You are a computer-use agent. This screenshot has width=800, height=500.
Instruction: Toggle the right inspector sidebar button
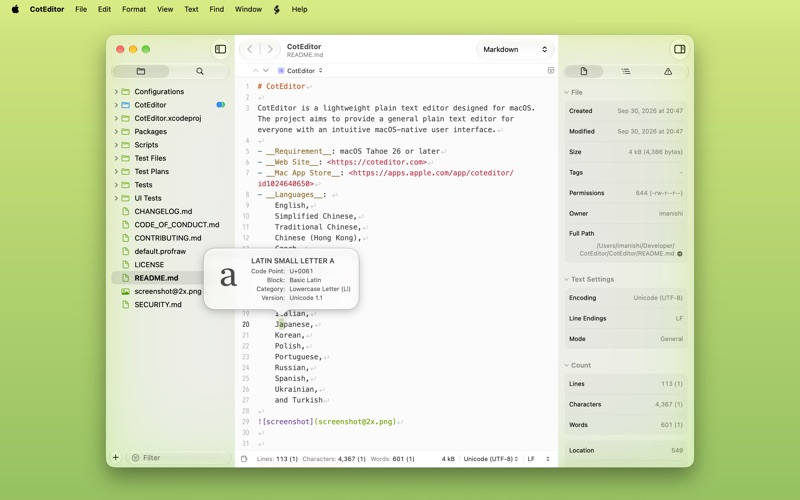click(679, 49)
